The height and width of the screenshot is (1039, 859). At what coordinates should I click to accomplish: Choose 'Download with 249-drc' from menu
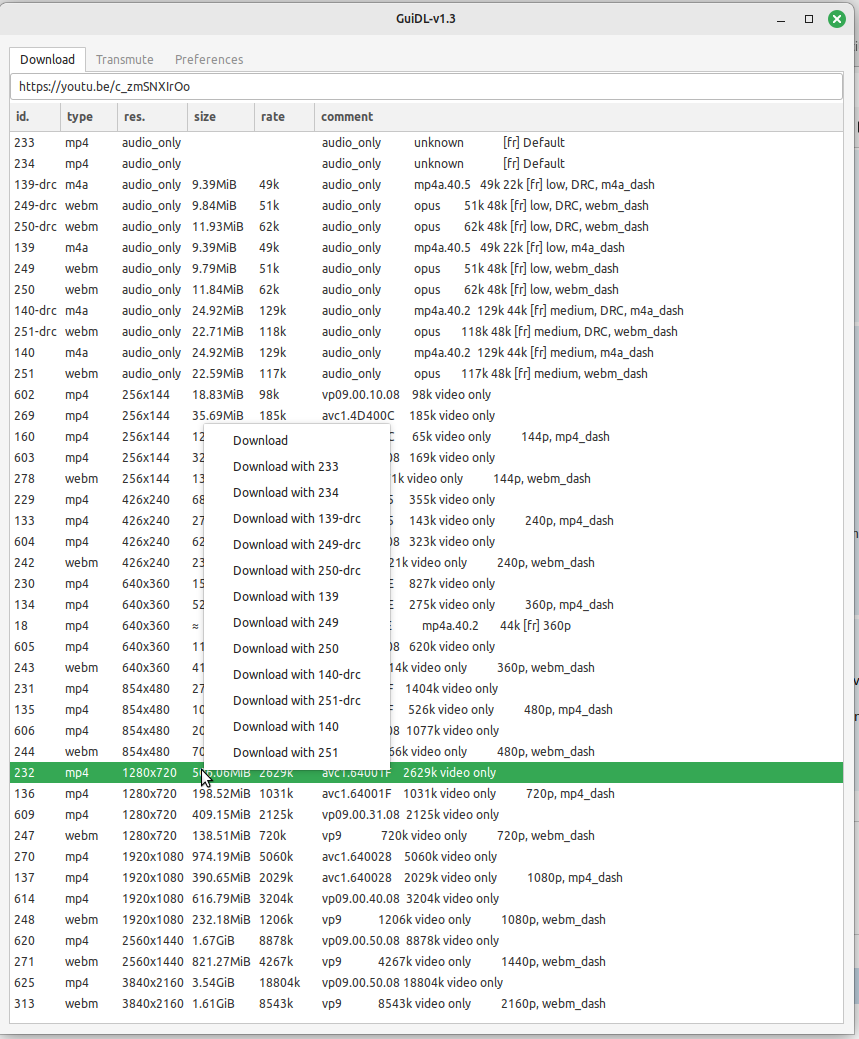click(x=296, y=544)
